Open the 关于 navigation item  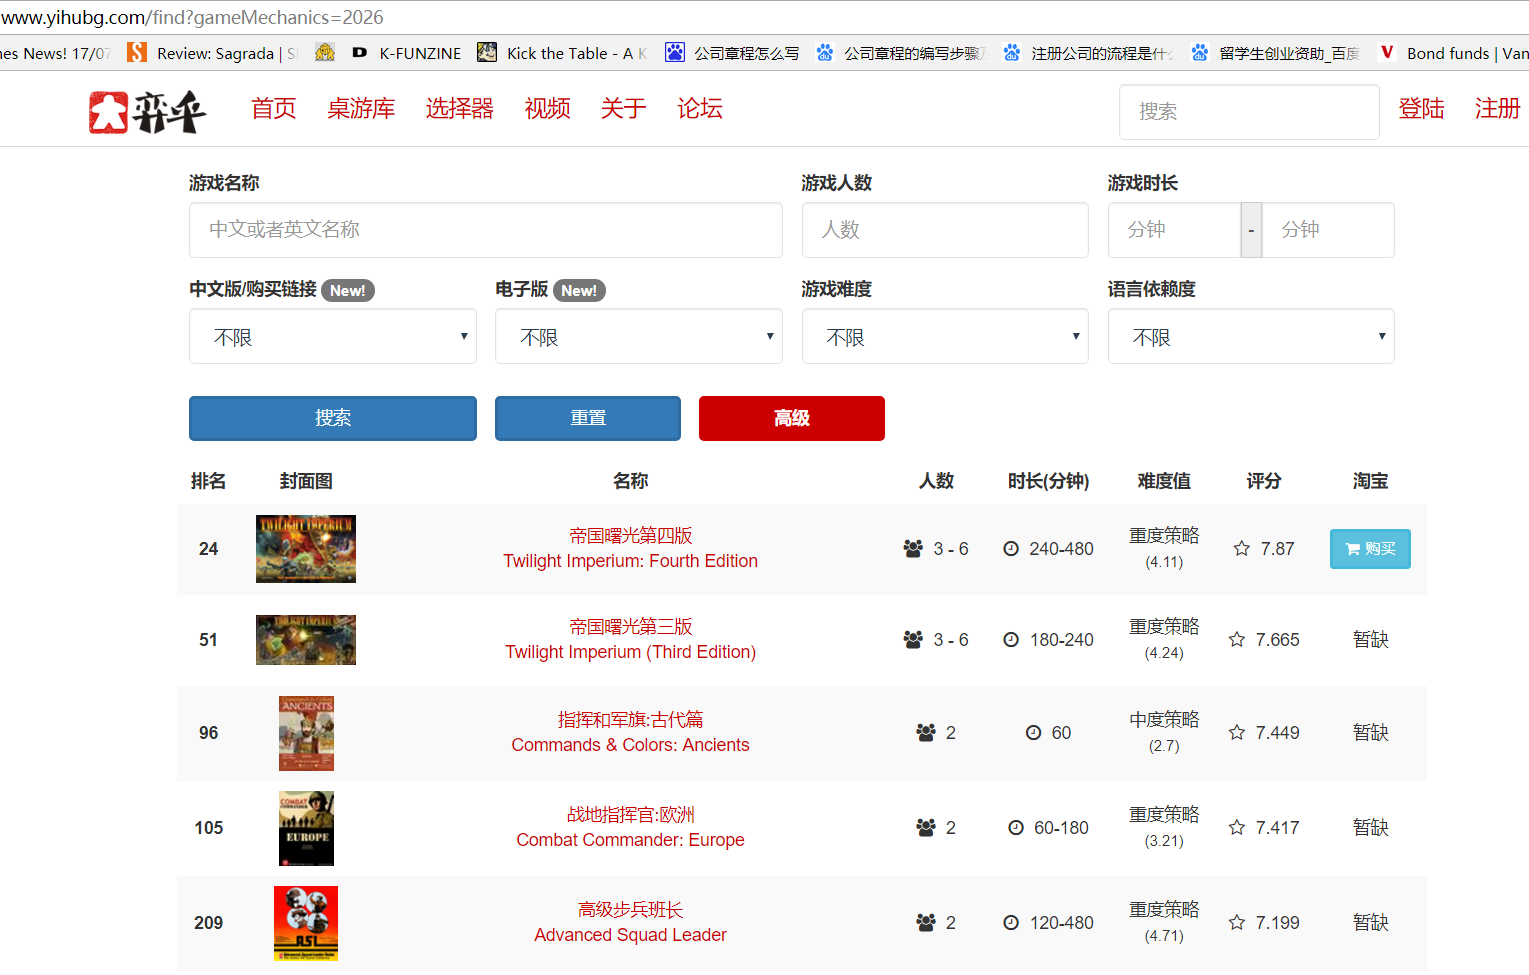[x=624, y=109]
